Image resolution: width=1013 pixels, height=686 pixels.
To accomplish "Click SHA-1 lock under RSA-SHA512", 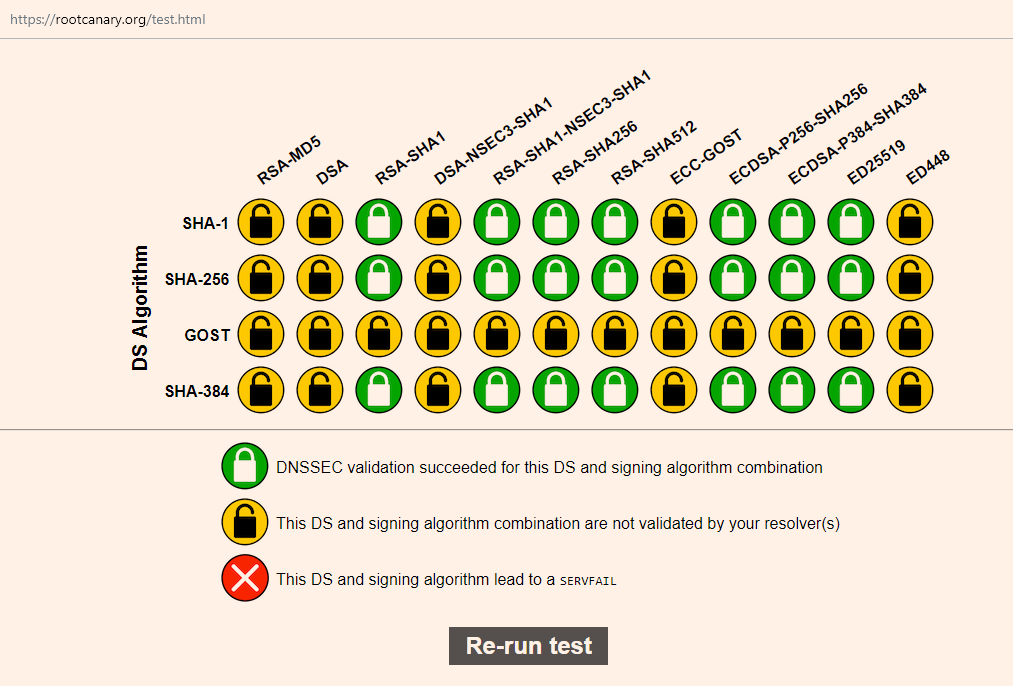I will pos(614,222).
